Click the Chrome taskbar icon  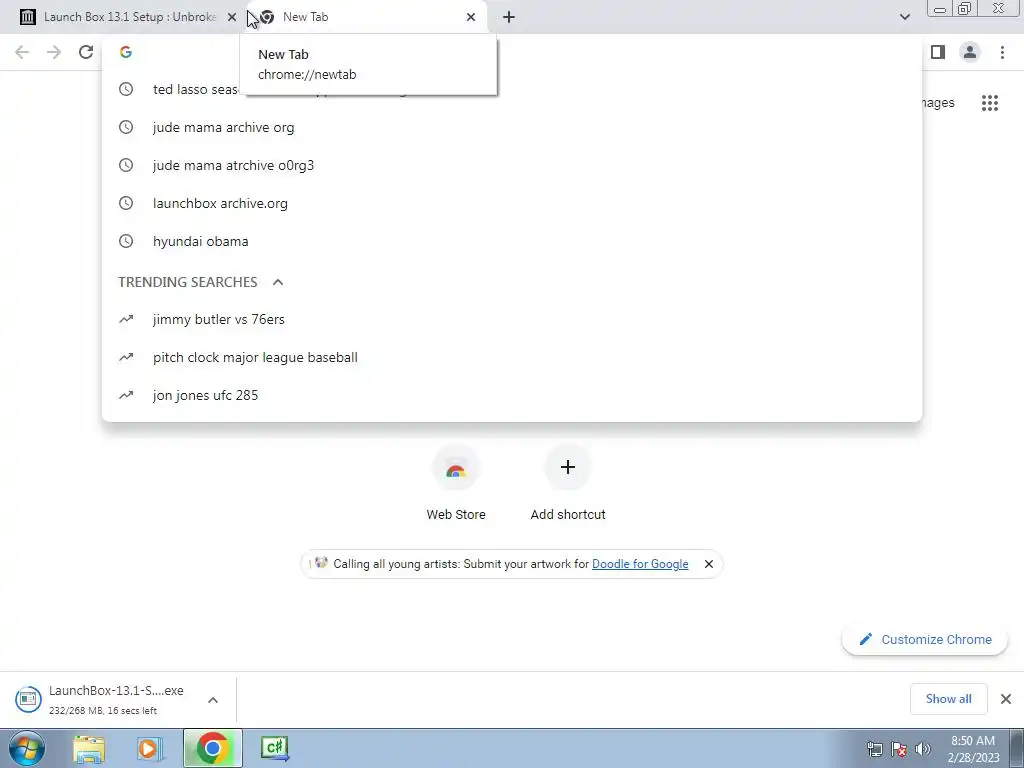212,748
